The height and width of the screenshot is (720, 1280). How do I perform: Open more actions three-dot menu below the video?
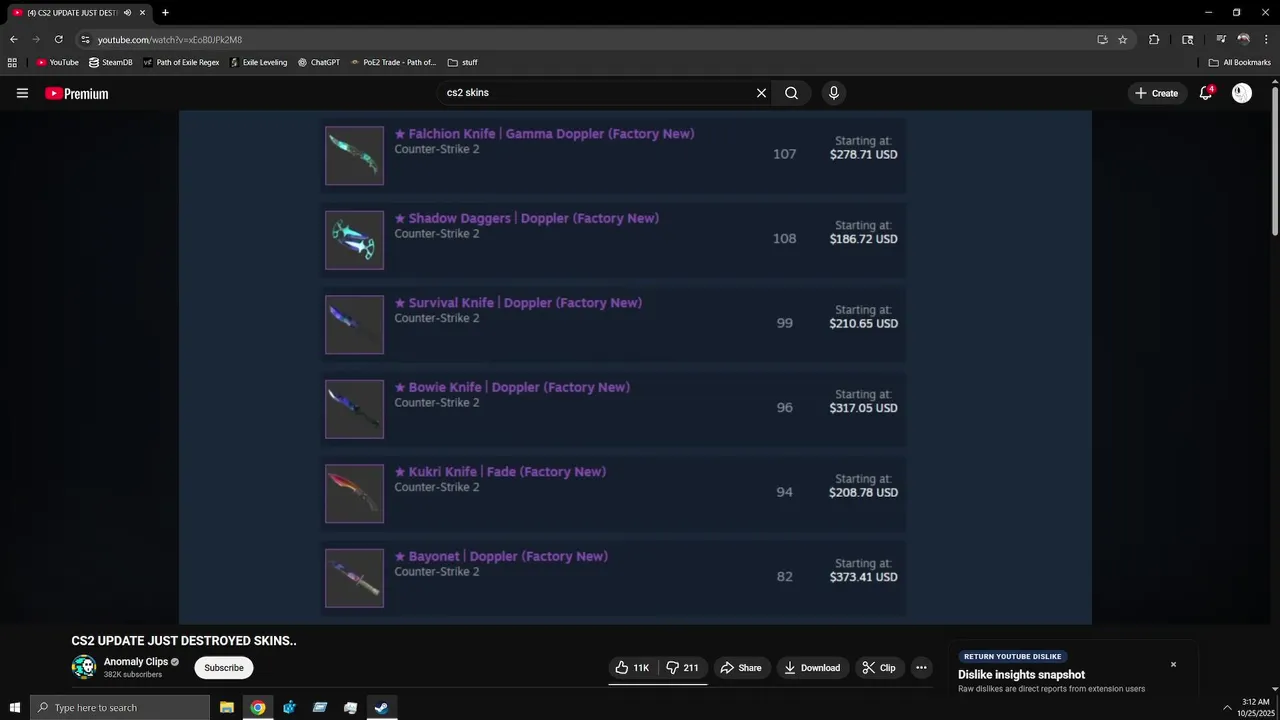coord(921,668)
